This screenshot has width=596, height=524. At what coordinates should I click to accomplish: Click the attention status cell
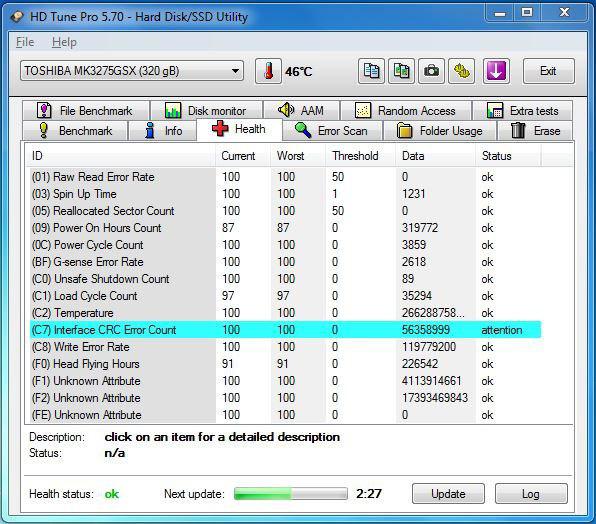coord(502,330)
